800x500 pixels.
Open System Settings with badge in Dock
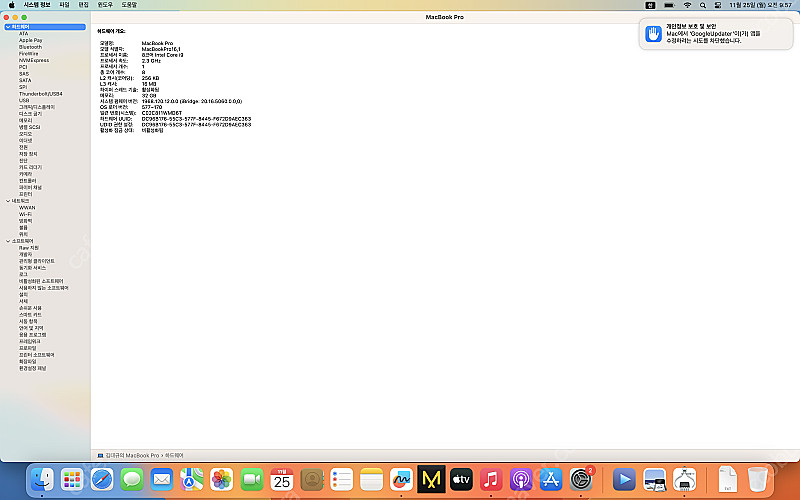coord(581,480)
